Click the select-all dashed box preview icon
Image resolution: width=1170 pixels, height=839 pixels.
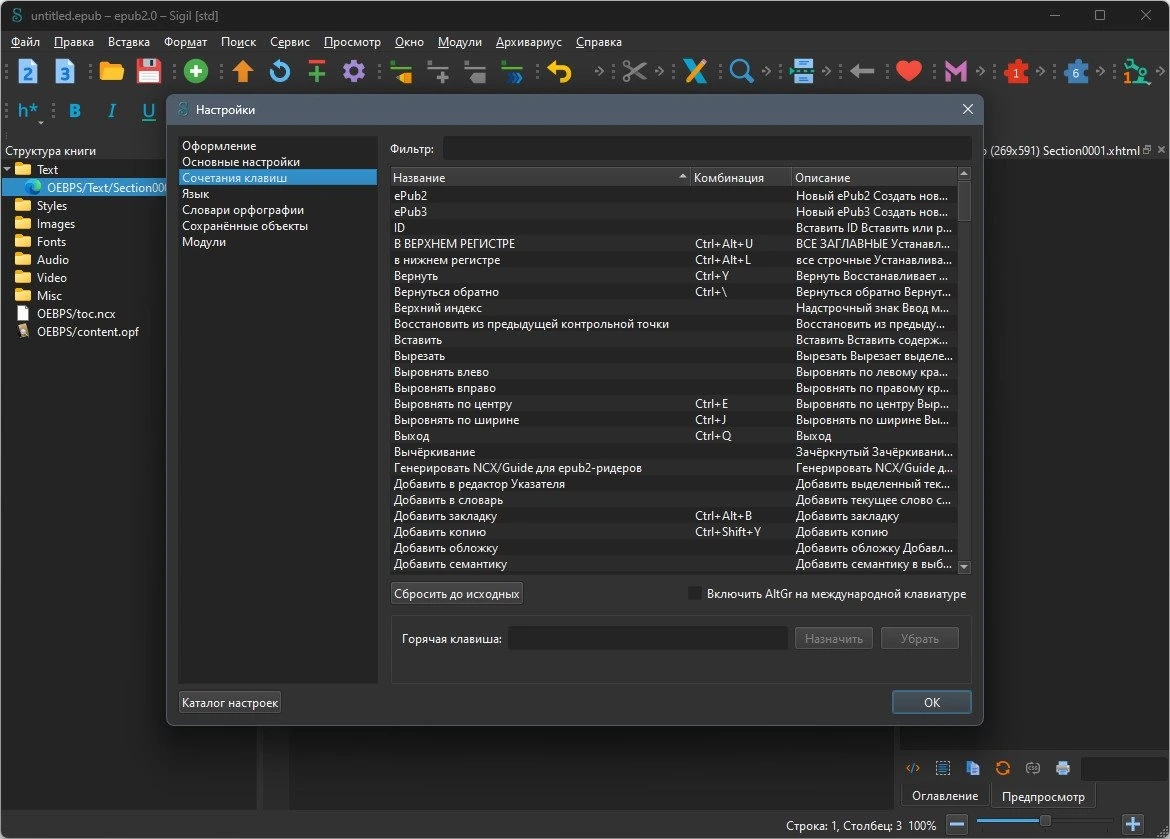pos(942,768)
